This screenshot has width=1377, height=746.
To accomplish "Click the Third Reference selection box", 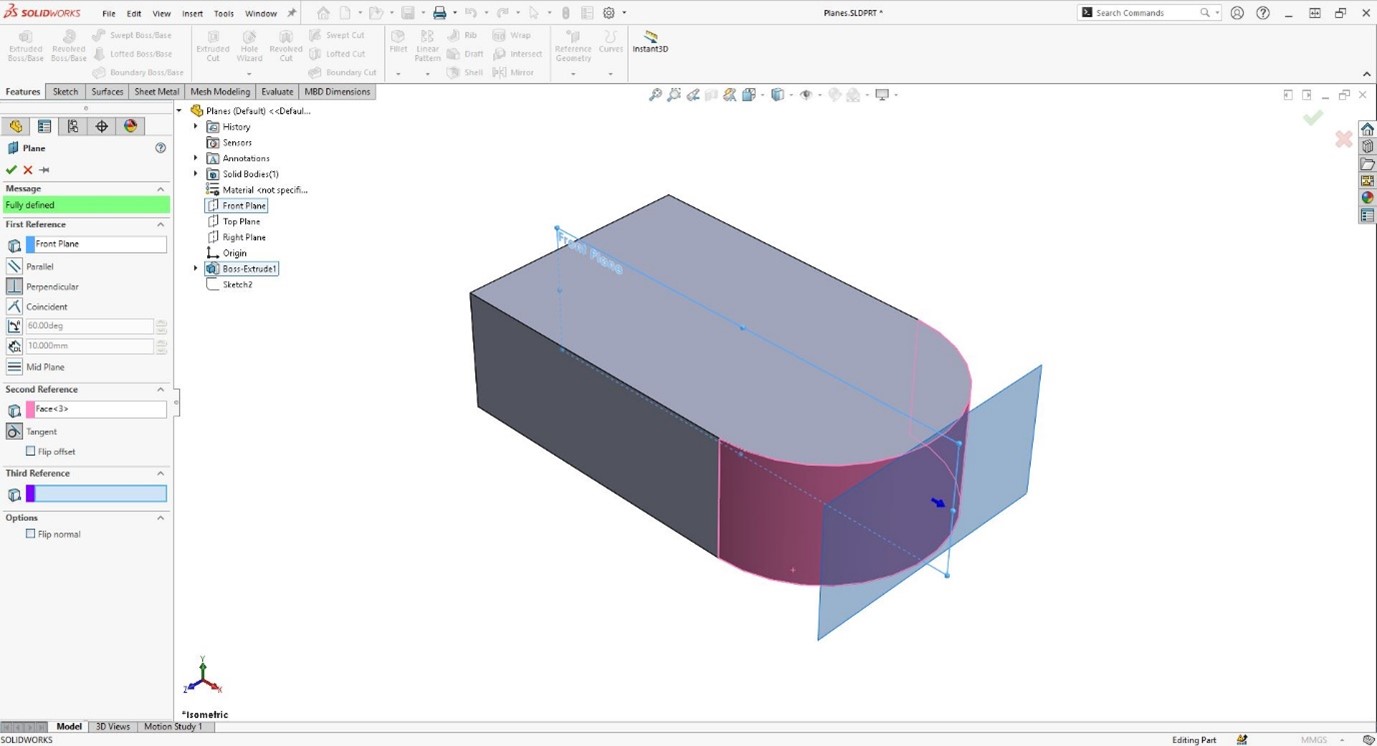I will pos(100,494).
